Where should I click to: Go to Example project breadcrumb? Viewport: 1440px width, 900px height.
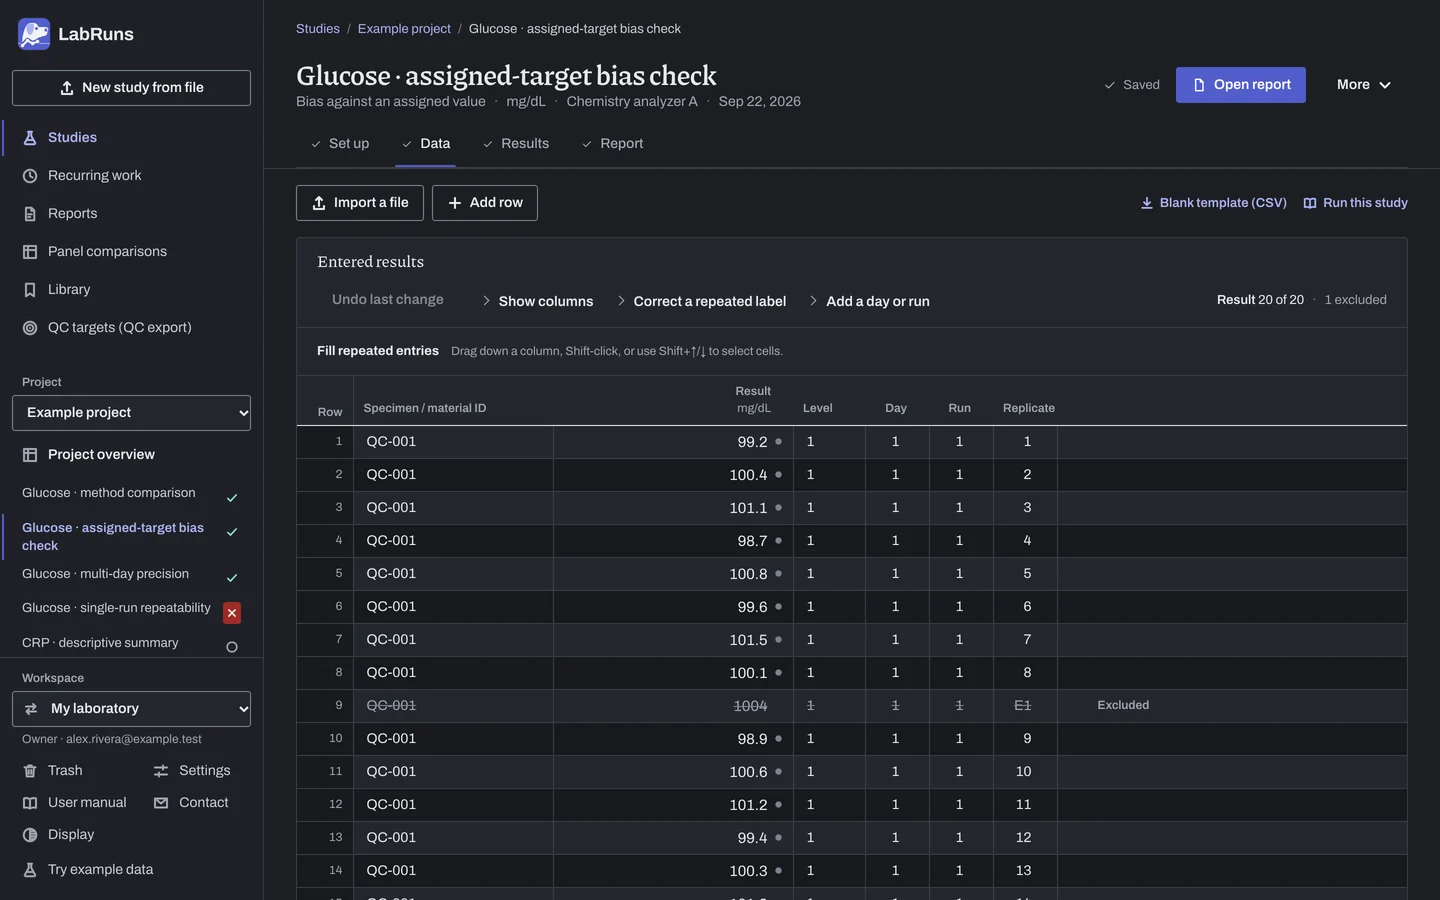pyautogui.click(x=404, y=29)
